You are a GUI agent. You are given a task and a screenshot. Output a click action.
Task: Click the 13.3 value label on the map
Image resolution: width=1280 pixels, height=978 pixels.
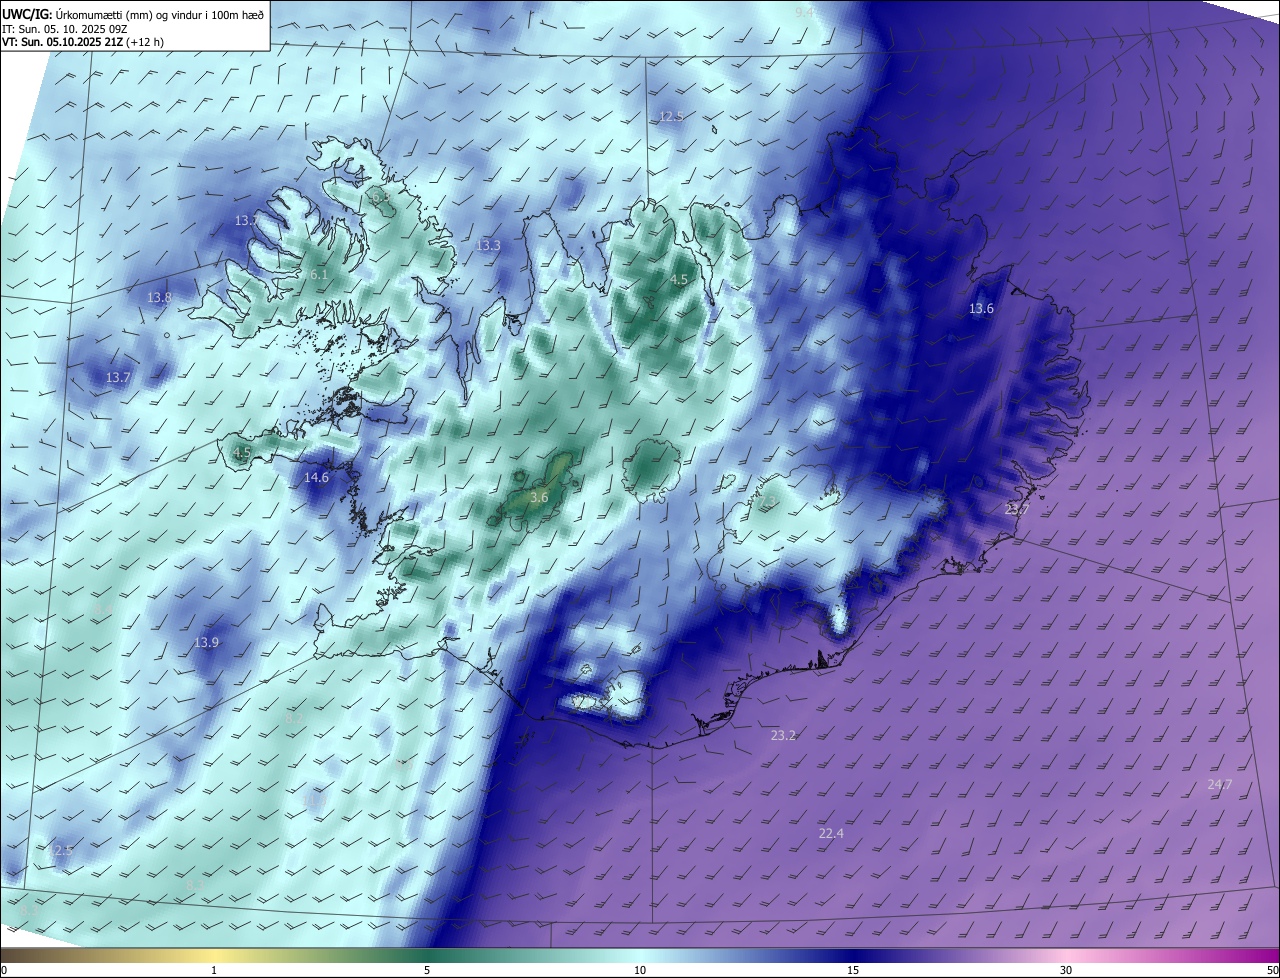(488, 246)
